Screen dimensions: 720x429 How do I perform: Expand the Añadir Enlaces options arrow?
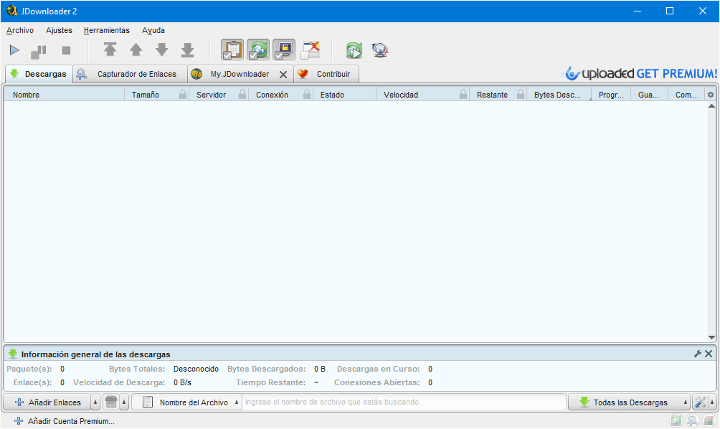point(96,402)
